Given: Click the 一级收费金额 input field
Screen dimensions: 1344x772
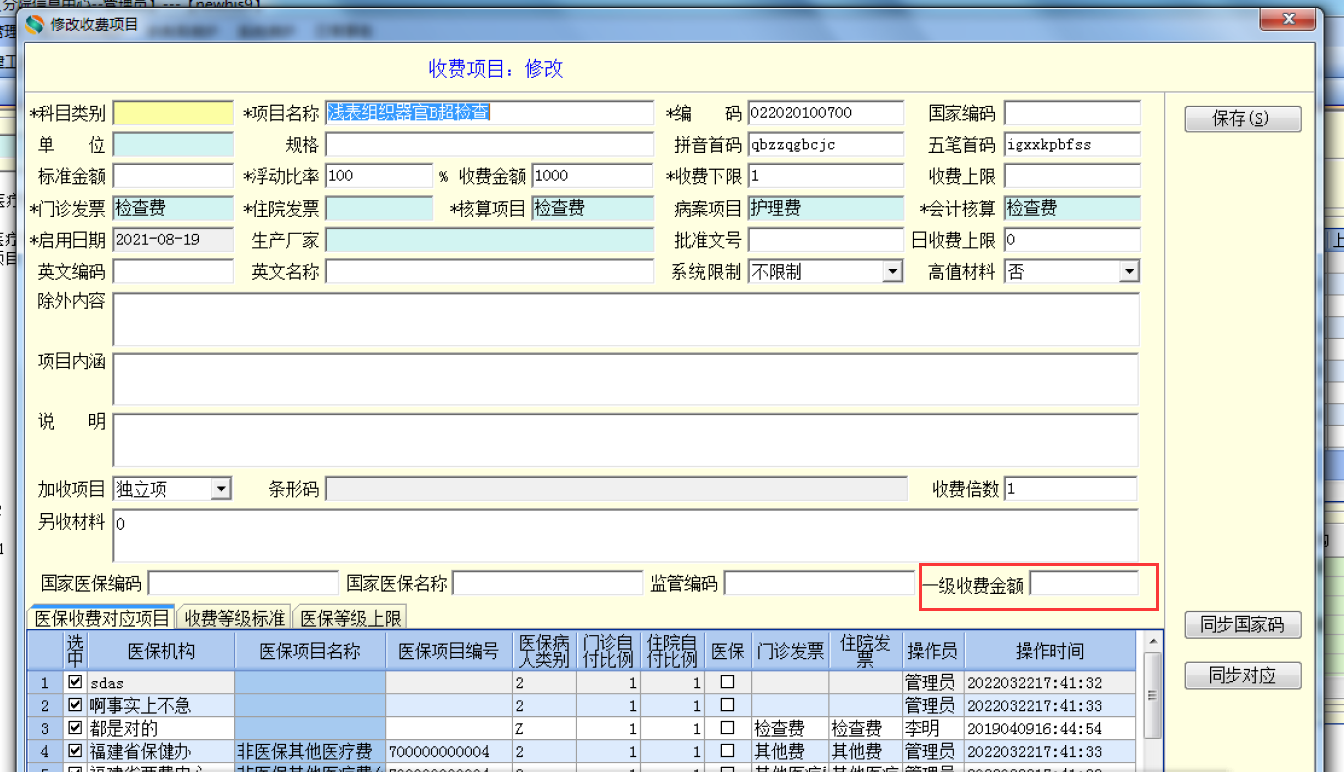Looking at the screenshot, I should (x=1084, y=583).
